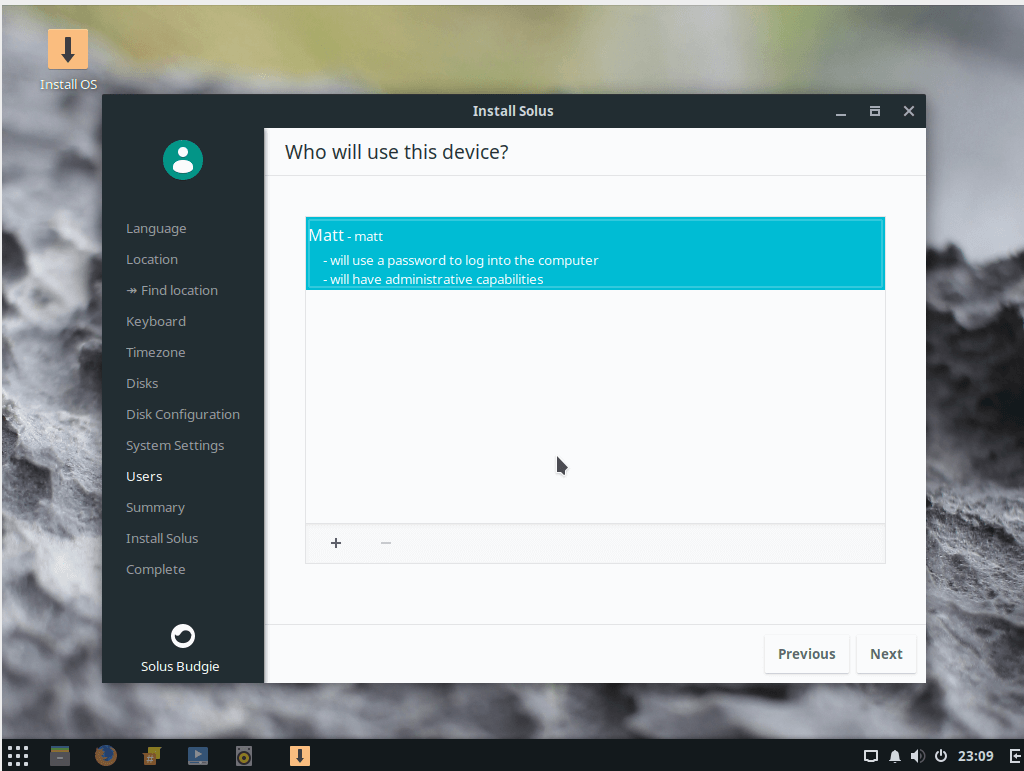Click the power icon in the system tray

coord(940,755)
